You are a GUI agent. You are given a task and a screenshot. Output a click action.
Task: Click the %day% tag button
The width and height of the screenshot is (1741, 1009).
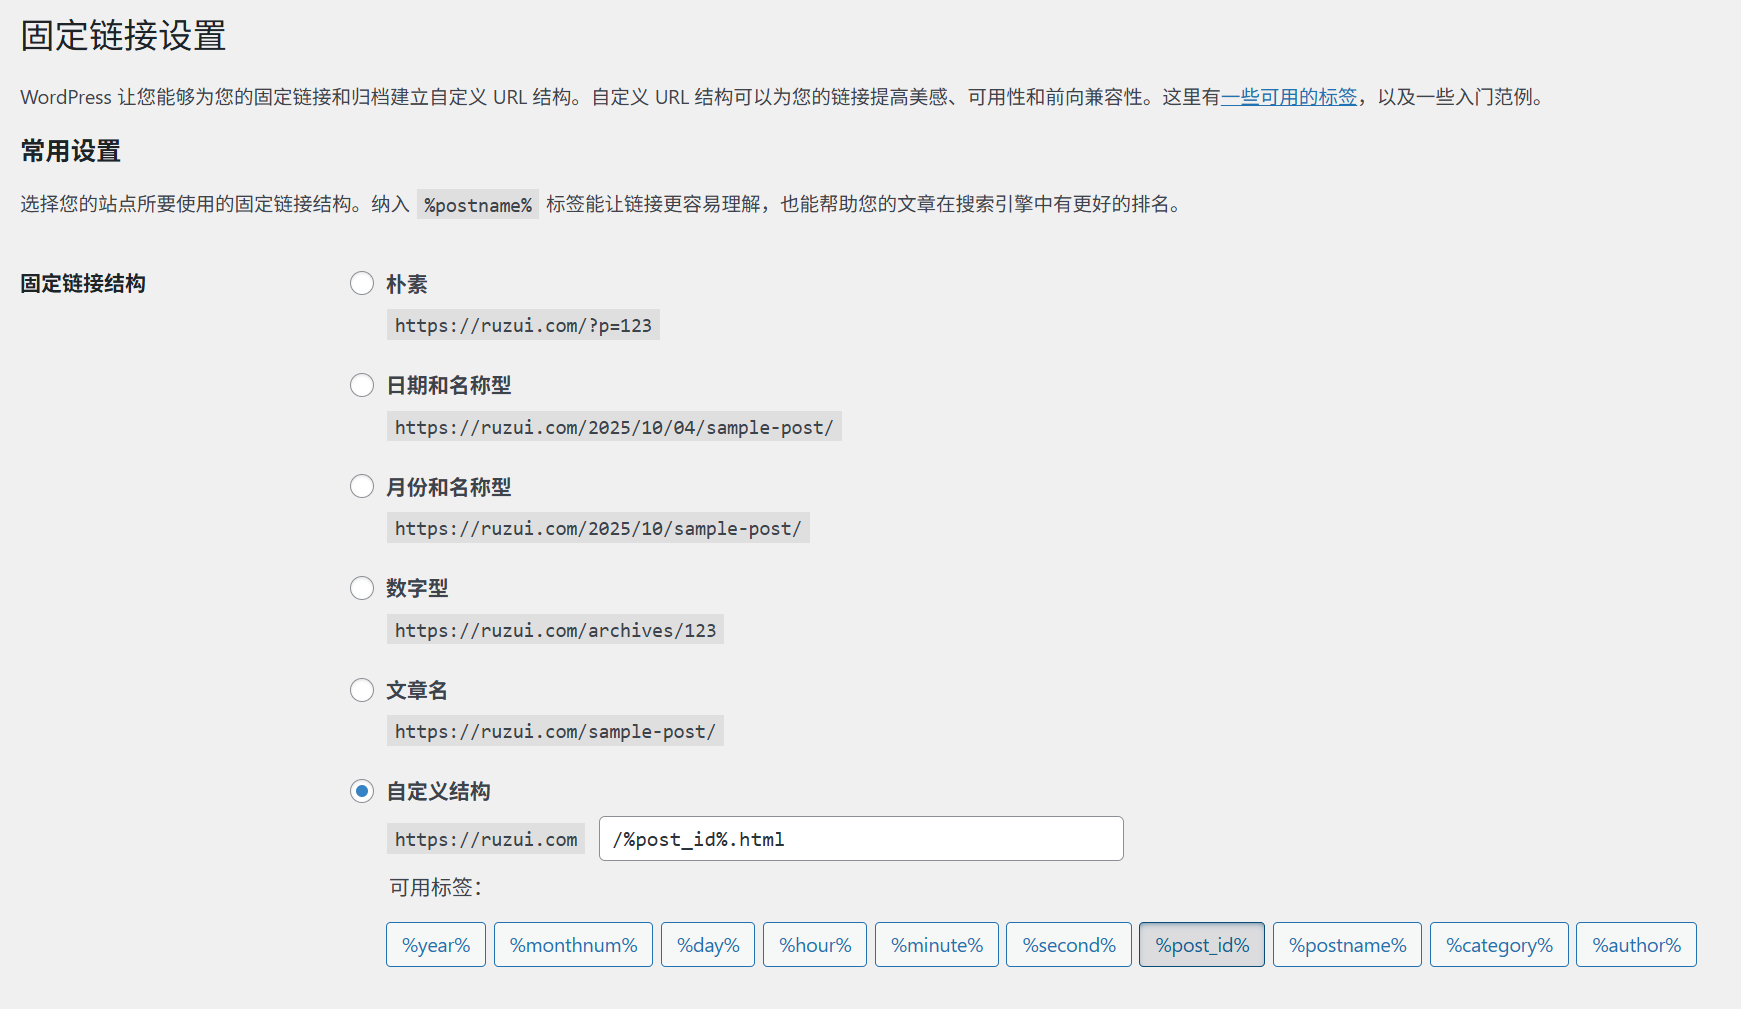click(708, 945)
